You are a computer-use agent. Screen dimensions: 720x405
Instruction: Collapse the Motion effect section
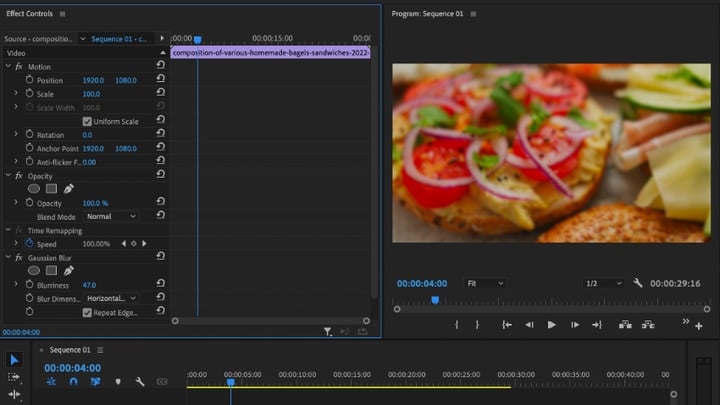point(8,67)
